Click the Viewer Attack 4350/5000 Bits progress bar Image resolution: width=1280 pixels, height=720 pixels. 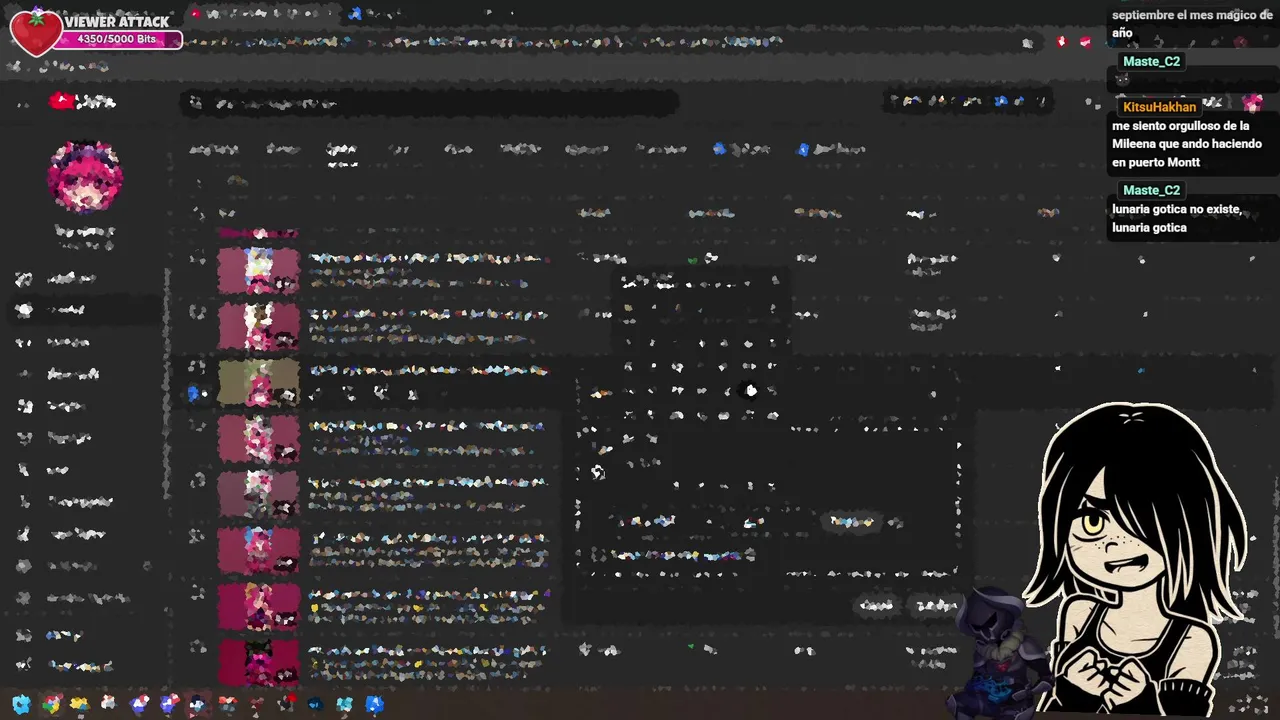click(x=117, y=39)
